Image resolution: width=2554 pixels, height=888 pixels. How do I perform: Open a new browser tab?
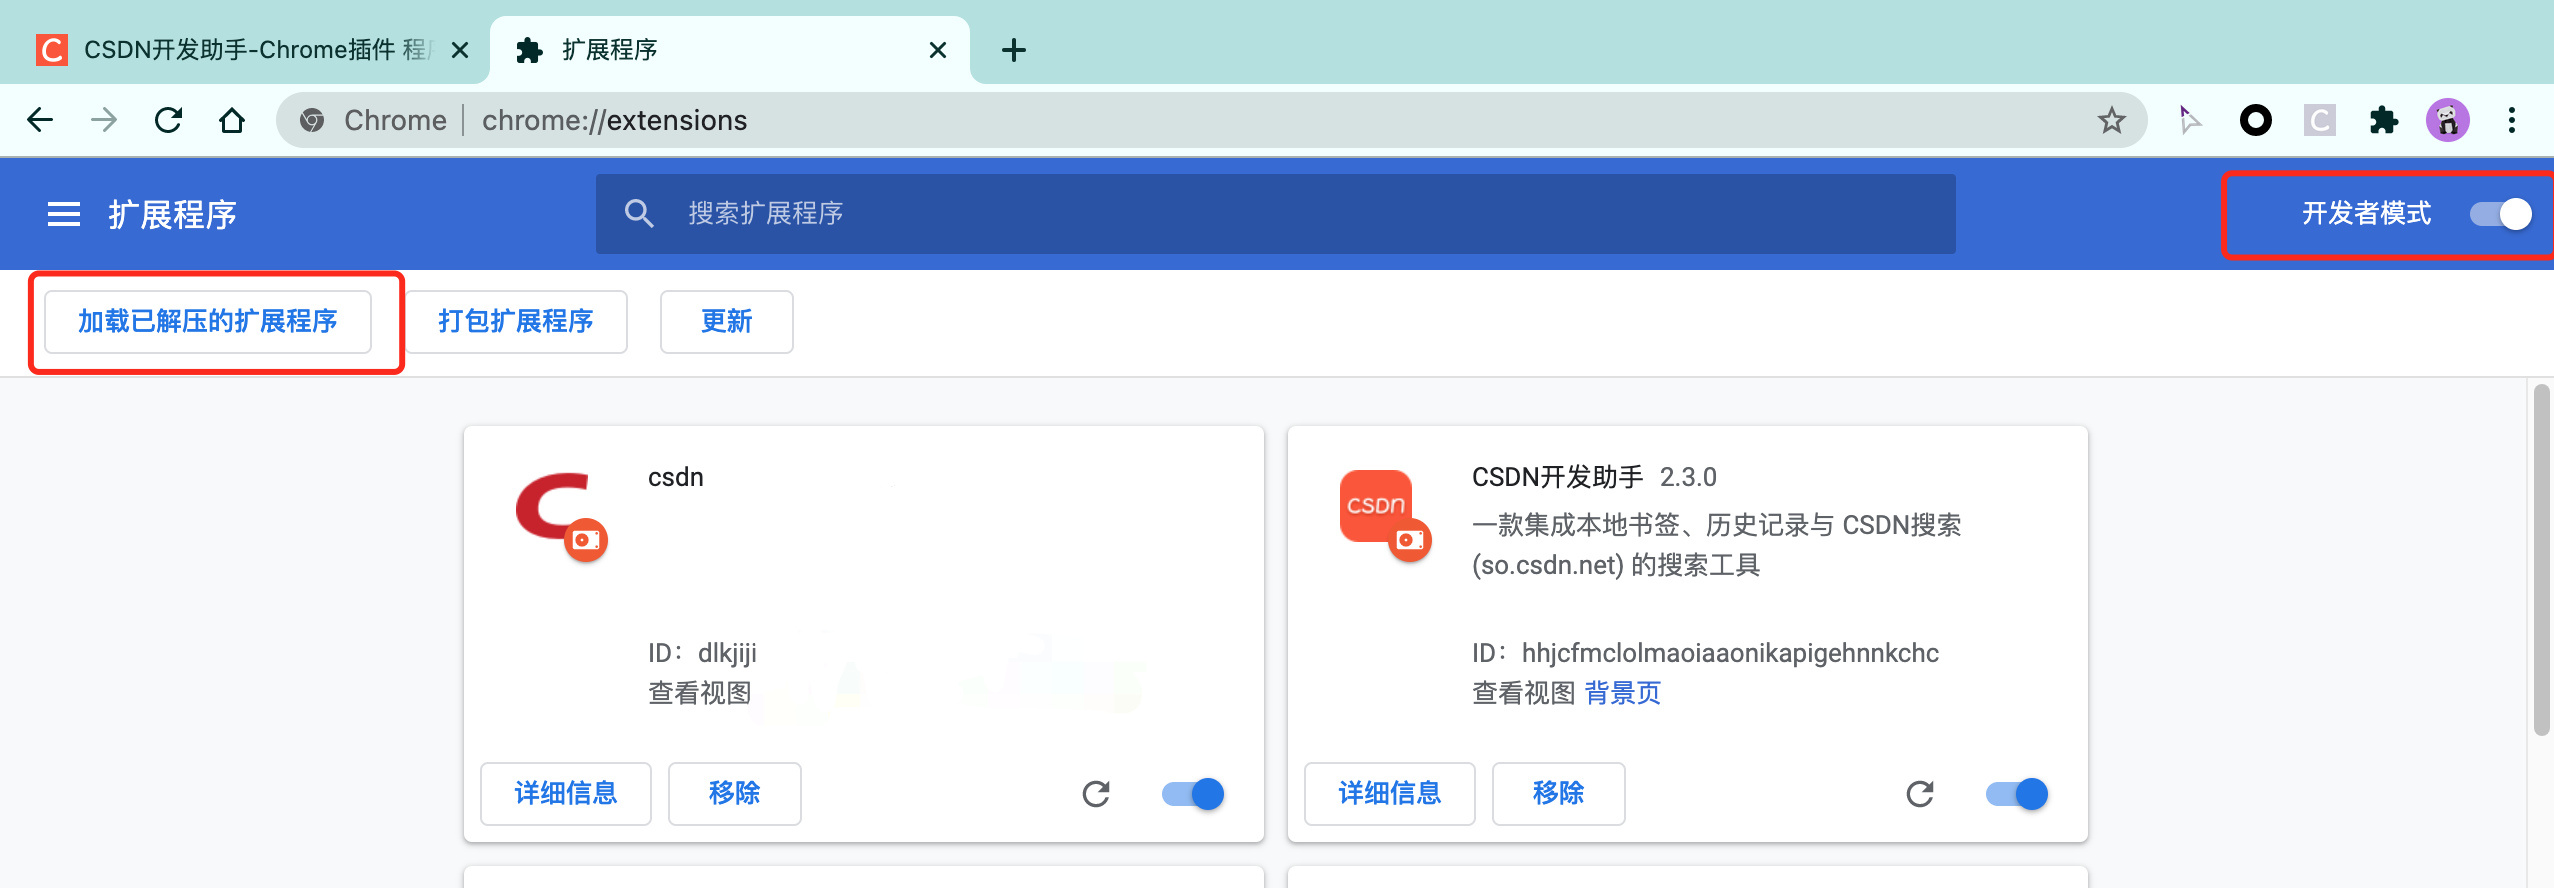(x=1014, y=50)
